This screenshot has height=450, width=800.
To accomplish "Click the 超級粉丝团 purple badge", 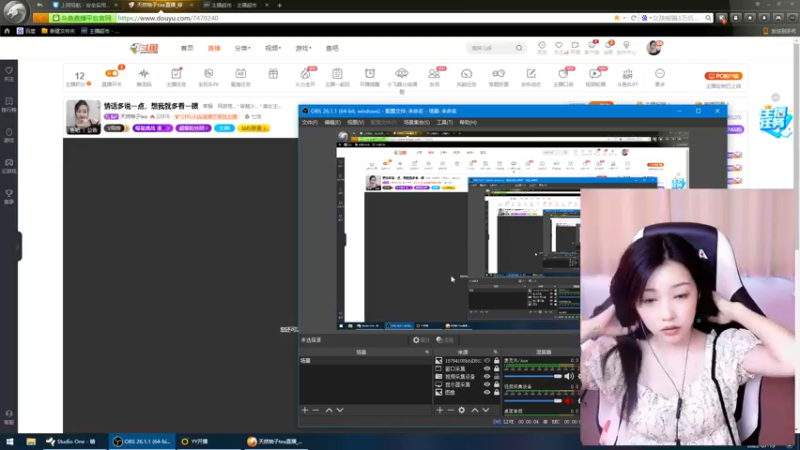I will tap(193, 128).
